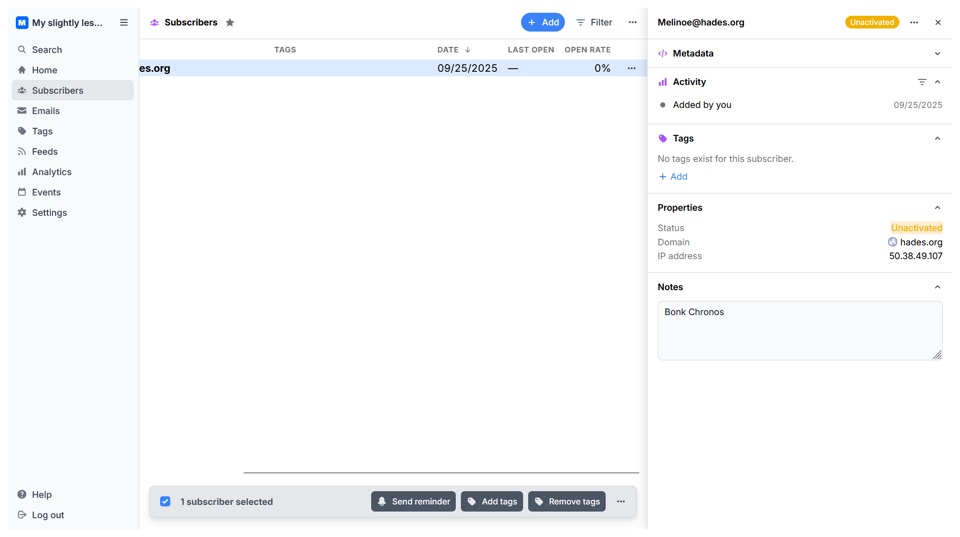Open the Filter options
960x537 pixels.
point(594,22)
